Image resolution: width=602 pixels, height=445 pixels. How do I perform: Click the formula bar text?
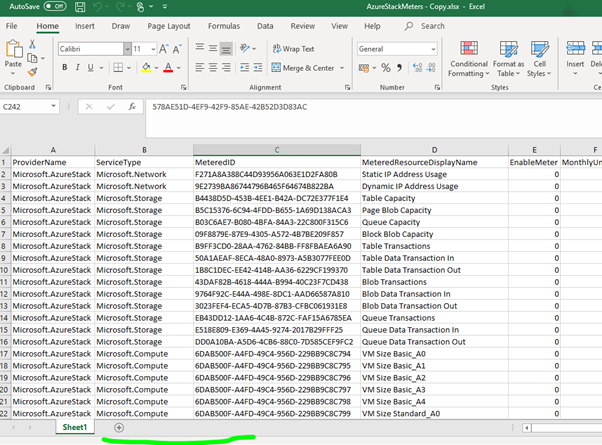click(x=230, y=107)
